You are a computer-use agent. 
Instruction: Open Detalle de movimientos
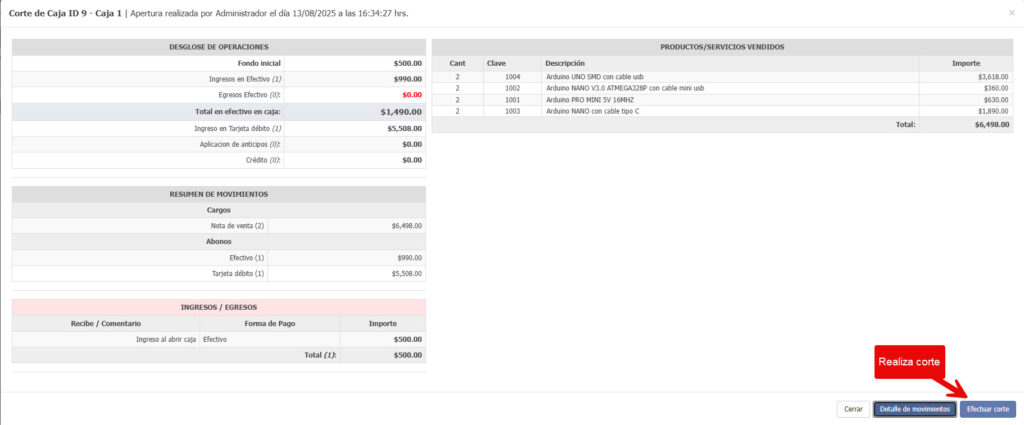coord(914,409)
